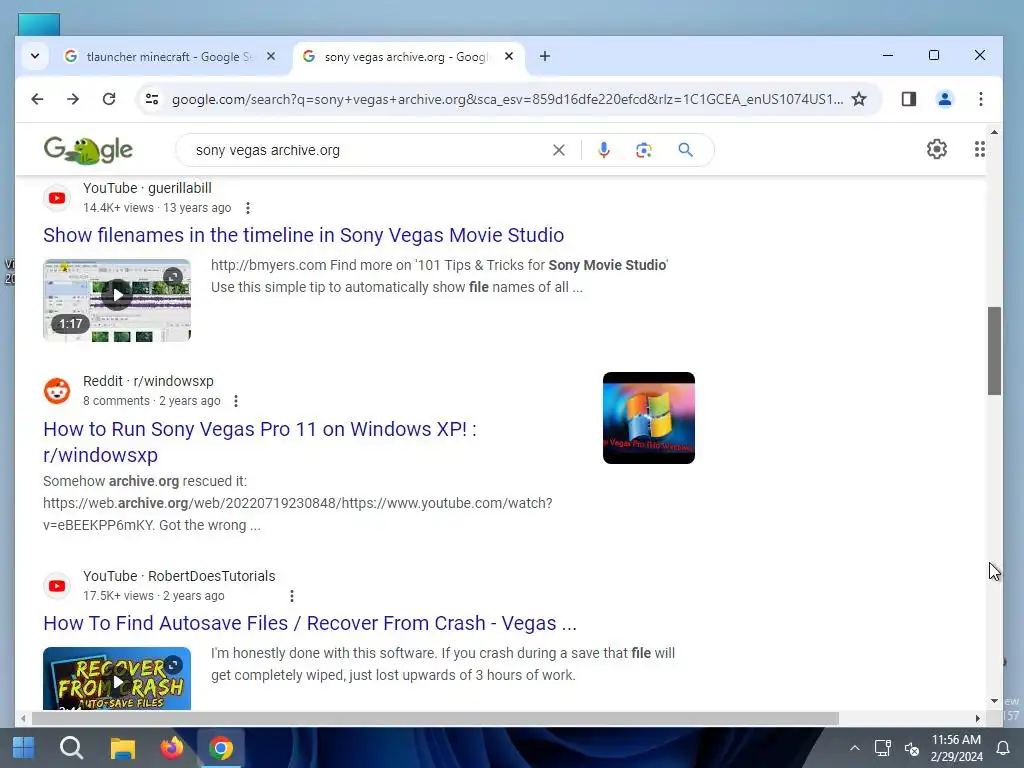This screenshot has width=1024, height=768.
Task: Show hidden system tray icons chevron
Action: coord(854,748)
